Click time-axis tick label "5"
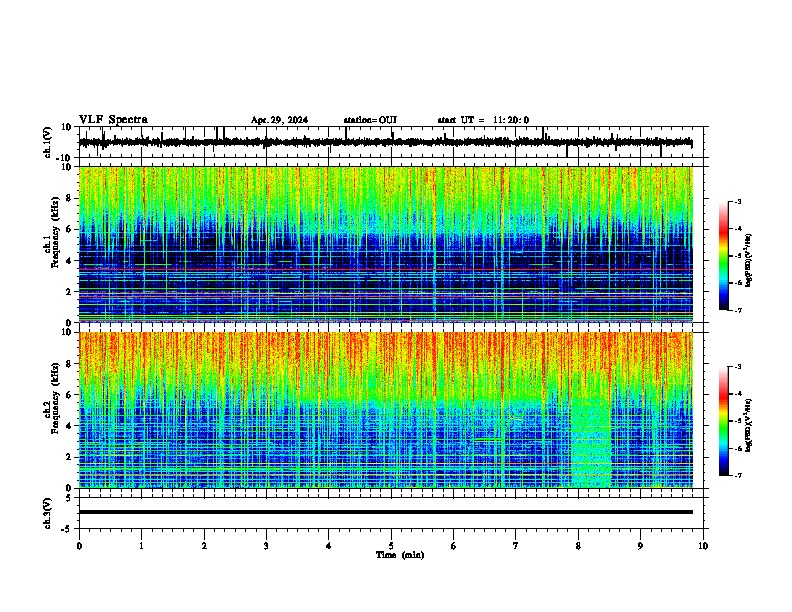The image size is (792, 612). coord(391,546)
